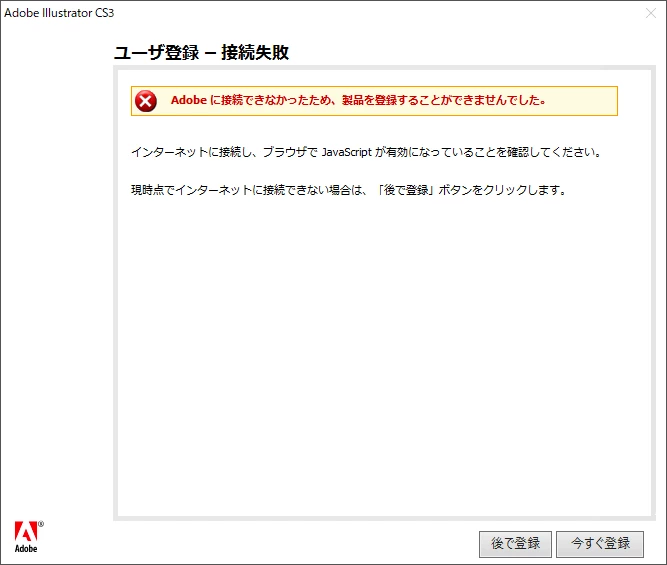
Task: Click the 後で登録 (register later) button
Action: (x=515, y=544)
